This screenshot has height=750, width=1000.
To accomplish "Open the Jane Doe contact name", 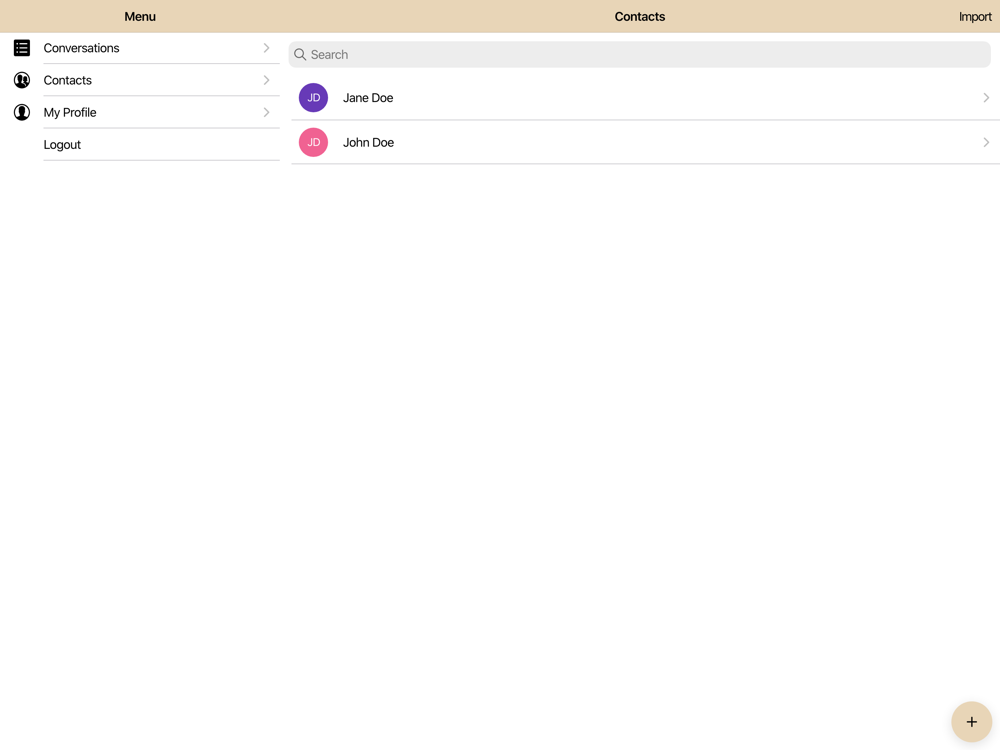I will click(x=368, y=98).
